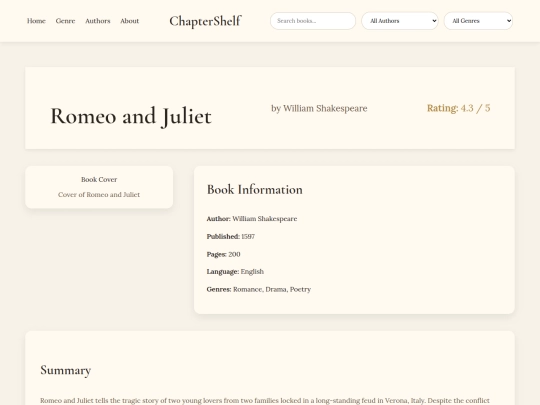Click the Rating 4.3 / 5 text
540x405 pixels.
tap(458, 108)
